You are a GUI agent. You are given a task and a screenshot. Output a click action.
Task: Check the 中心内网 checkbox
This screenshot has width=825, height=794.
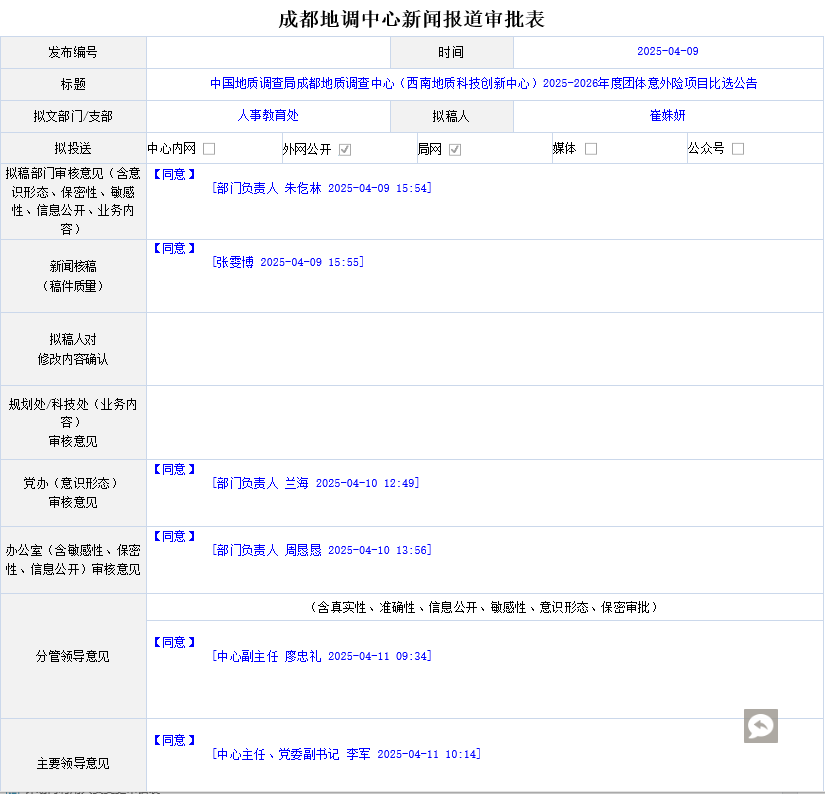(209, 149)
